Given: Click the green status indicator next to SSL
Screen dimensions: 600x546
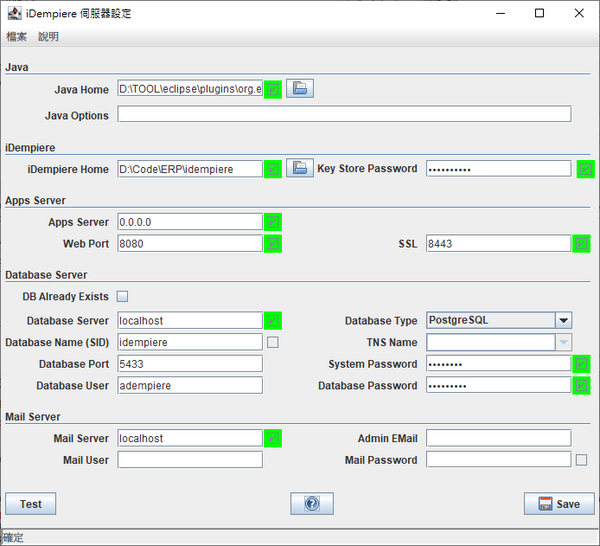Looking at the screenshot, I should tap(582, 243).
